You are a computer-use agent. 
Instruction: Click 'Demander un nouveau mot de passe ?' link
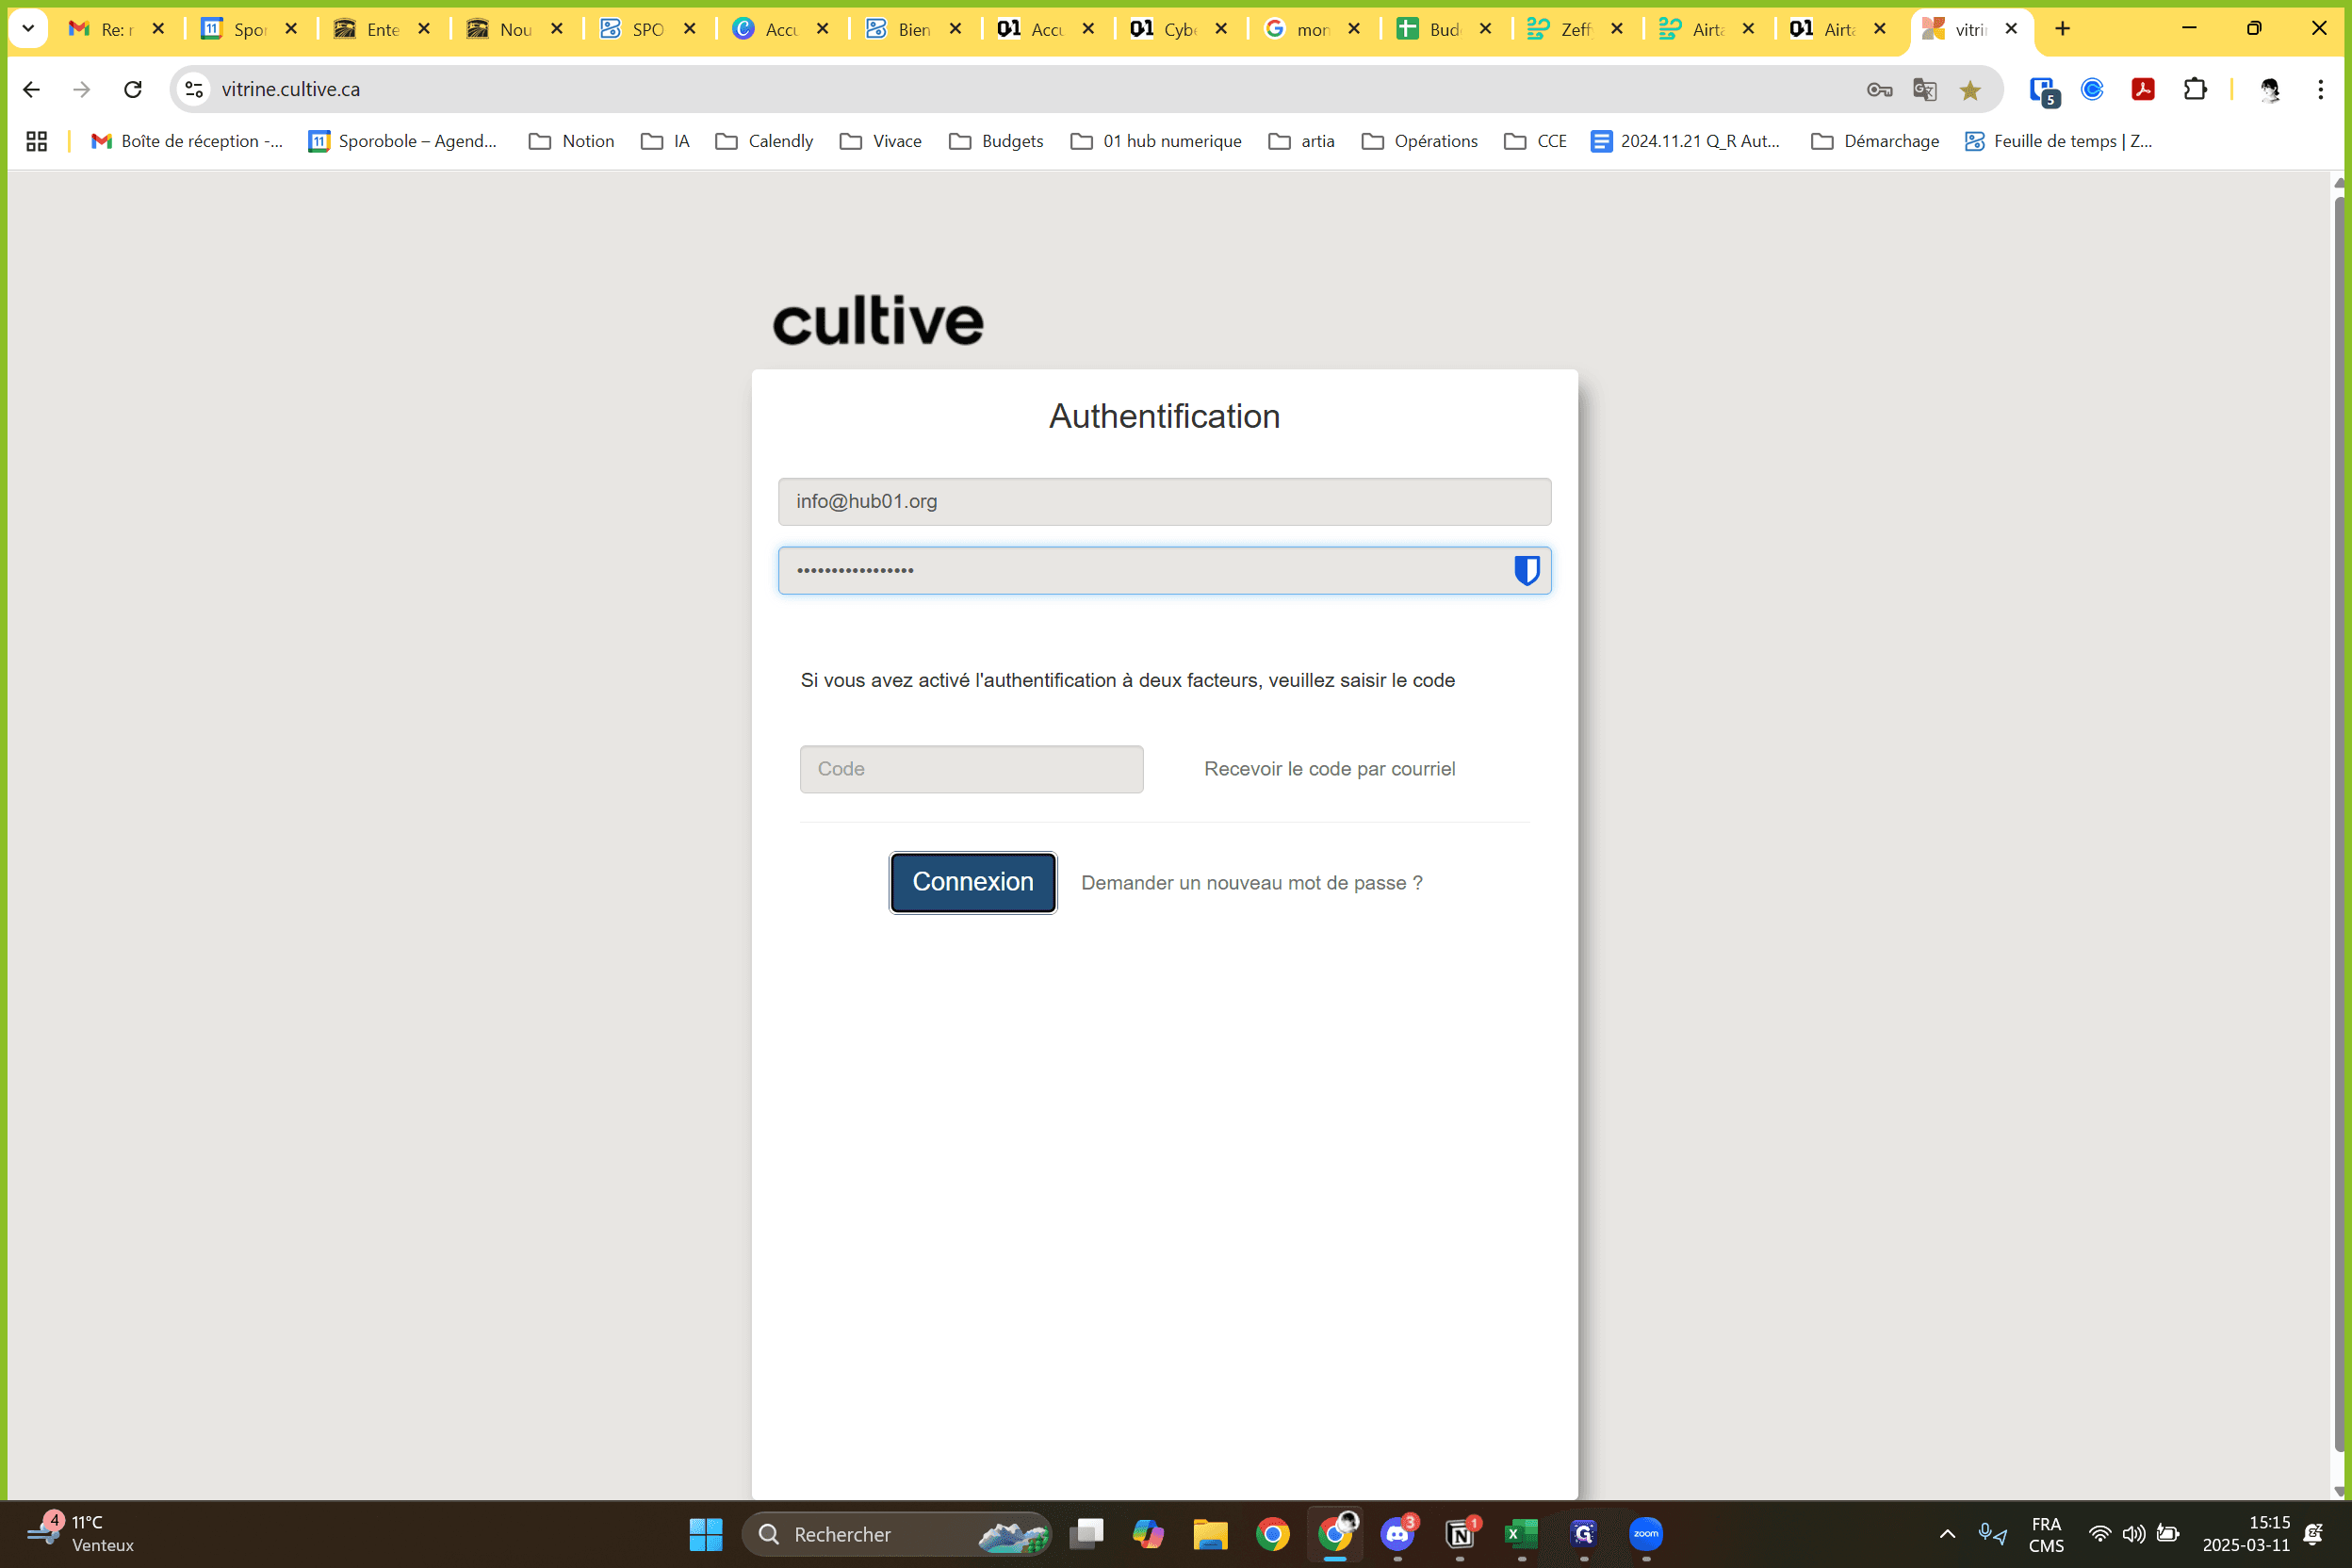pos(1251,883)
